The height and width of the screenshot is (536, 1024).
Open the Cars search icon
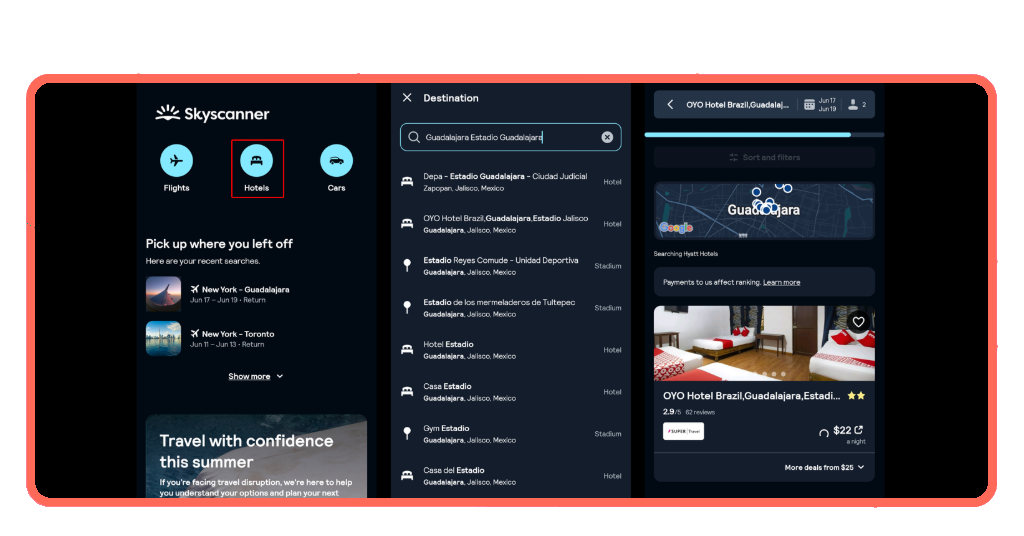(x=336, y=161)
